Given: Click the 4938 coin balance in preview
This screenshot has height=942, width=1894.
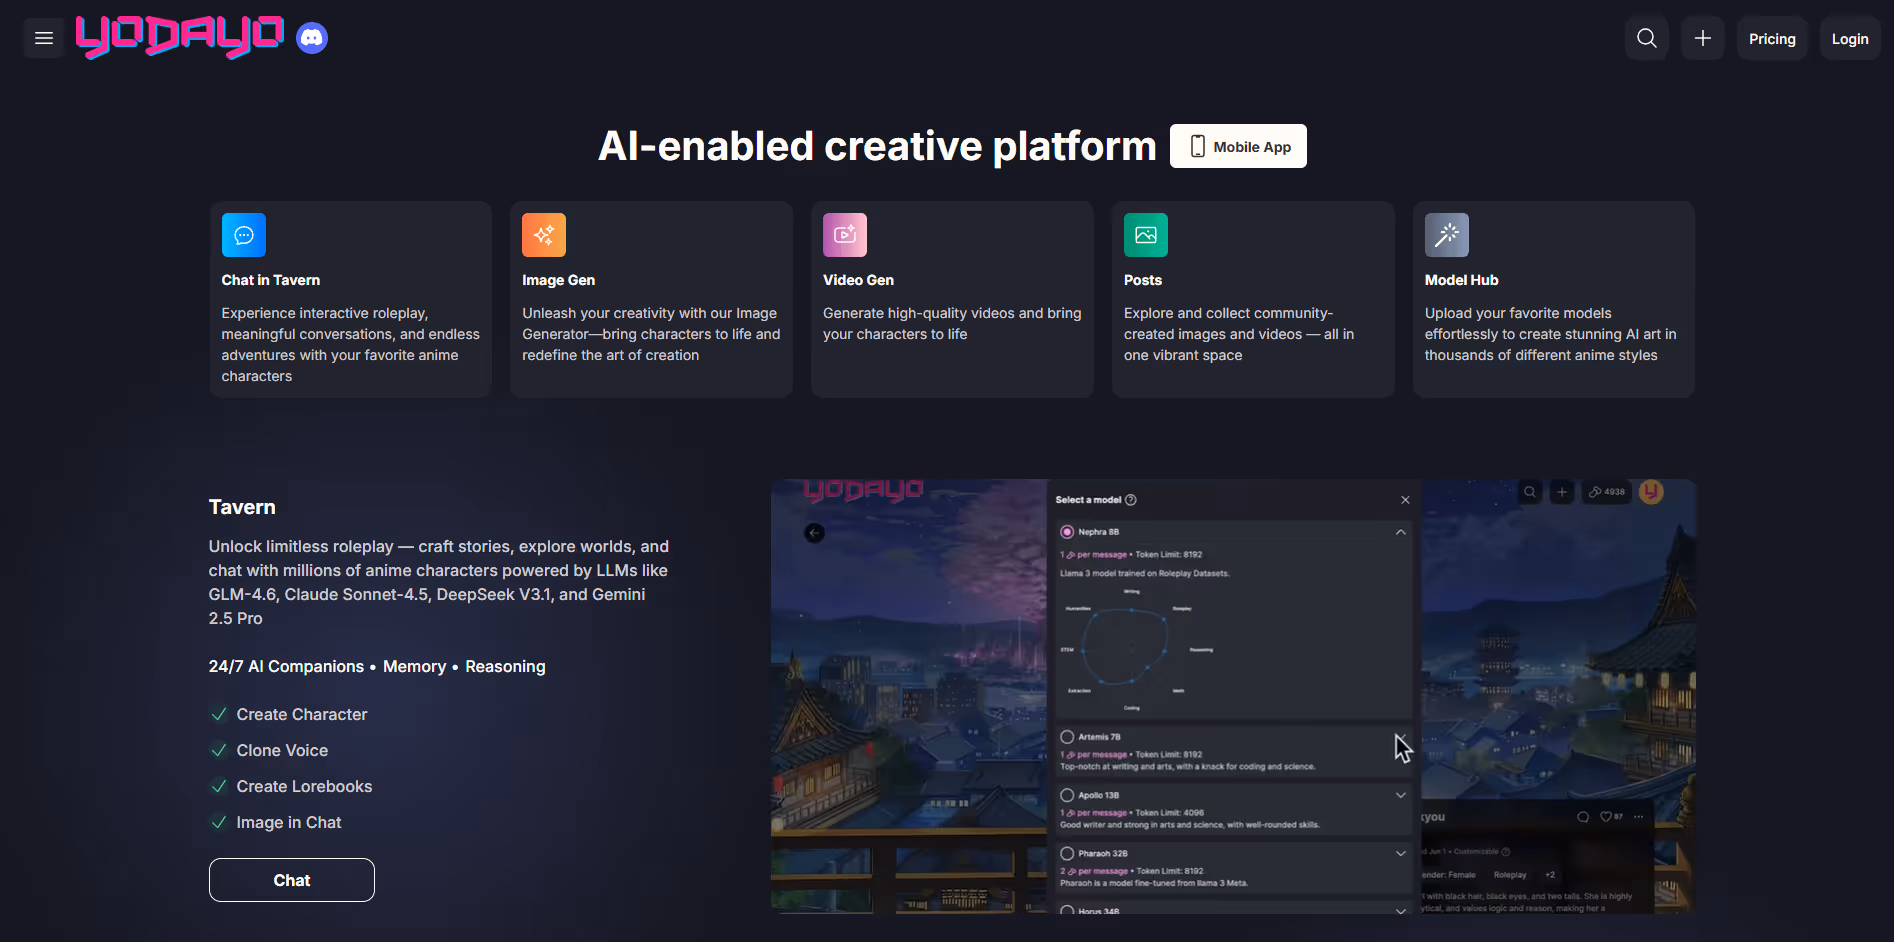Looking at the screenshot, I should [1607, 492].
